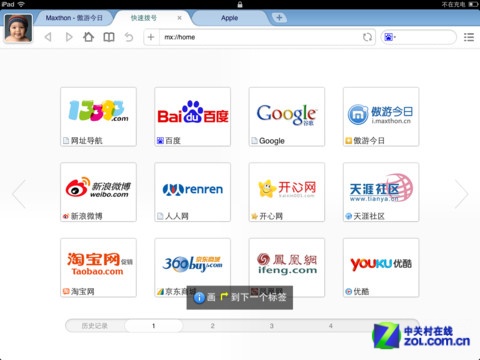Click the info icon in gesture popup
The image size is (480, 360).
(x=199, y=297)
